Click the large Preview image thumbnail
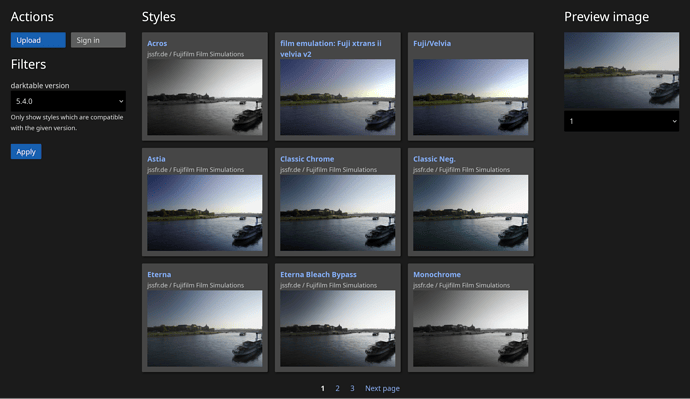 pyautogui.click(x=621, y=70)
